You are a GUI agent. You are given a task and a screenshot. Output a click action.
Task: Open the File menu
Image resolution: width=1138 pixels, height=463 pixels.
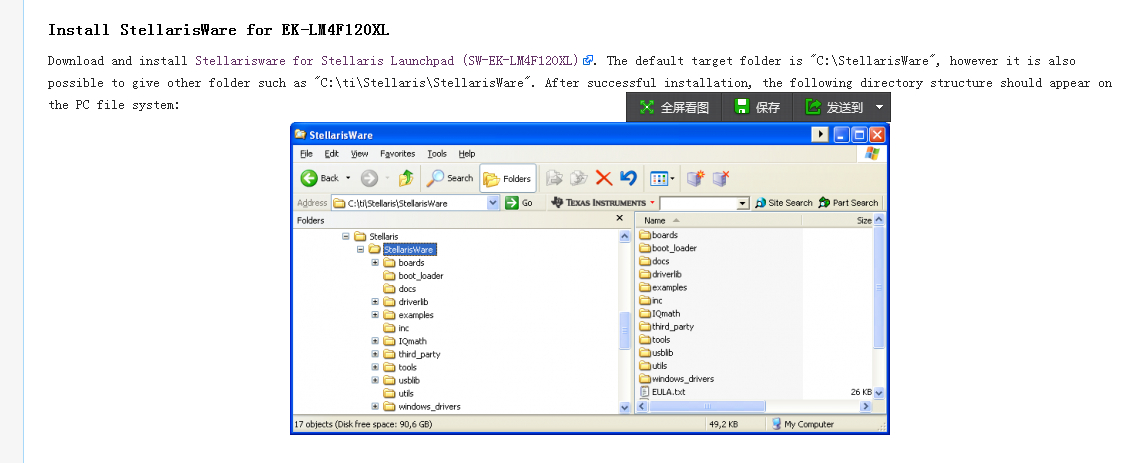point(306,154)
